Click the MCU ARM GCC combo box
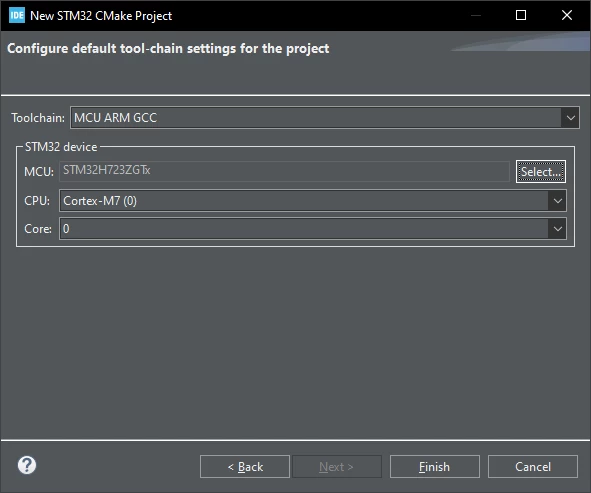The width and height of the screenshot is (591, 493). tap(325, 118)
